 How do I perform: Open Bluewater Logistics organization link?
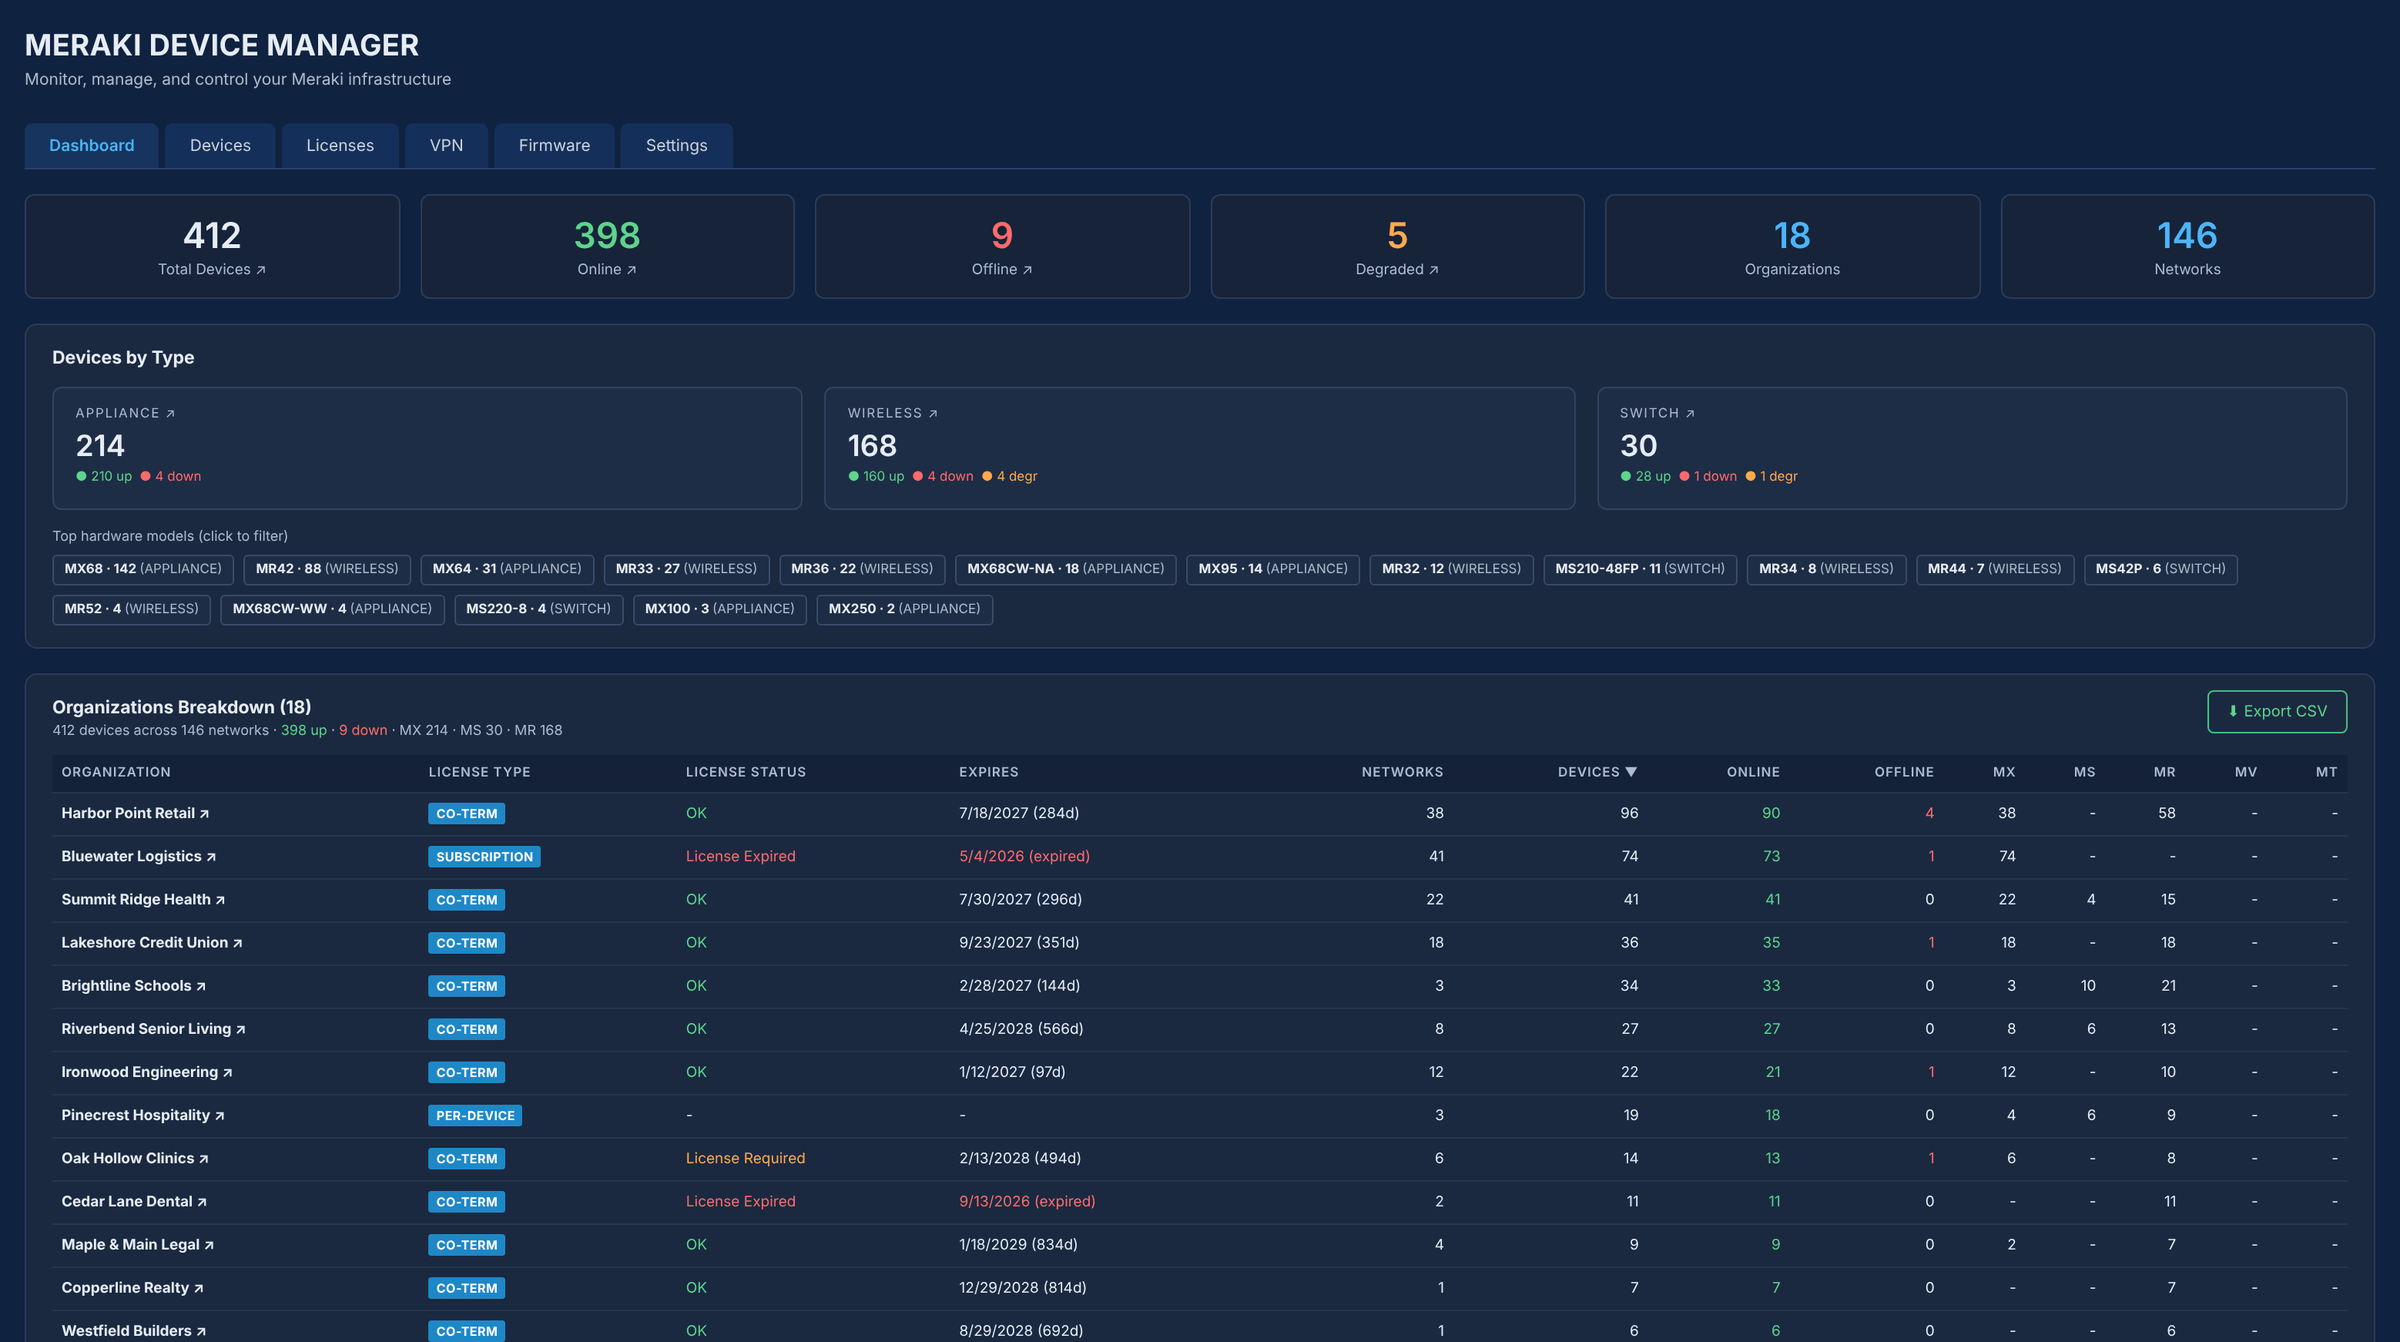pyautogui.click(x=138, y=856)
